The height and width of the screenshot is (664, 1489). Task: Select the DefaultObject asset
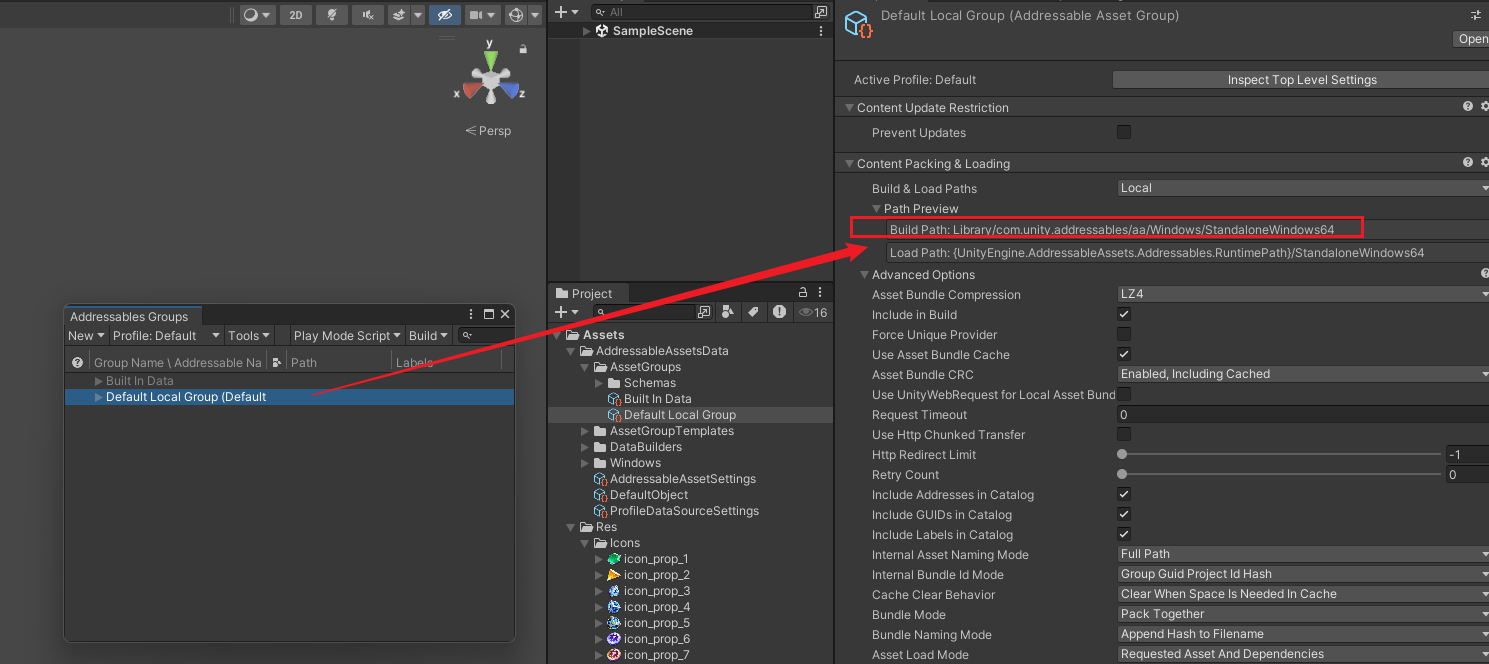pos(641,495)
